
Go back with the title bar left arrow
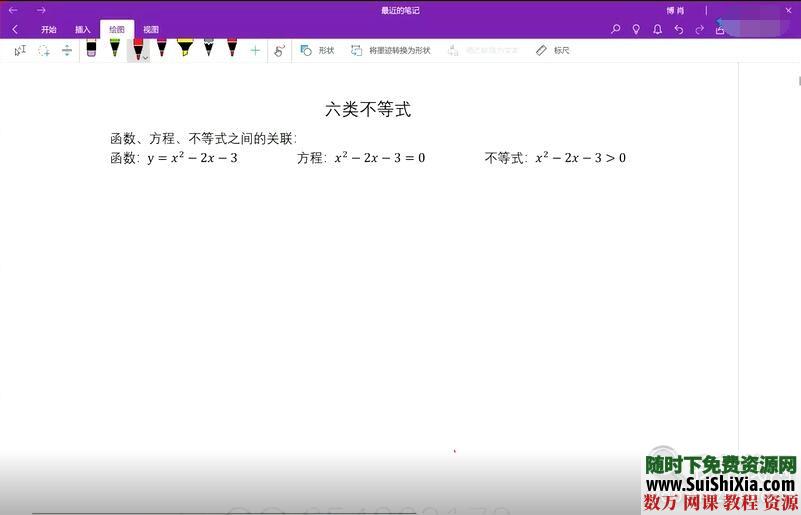point(13,10)
